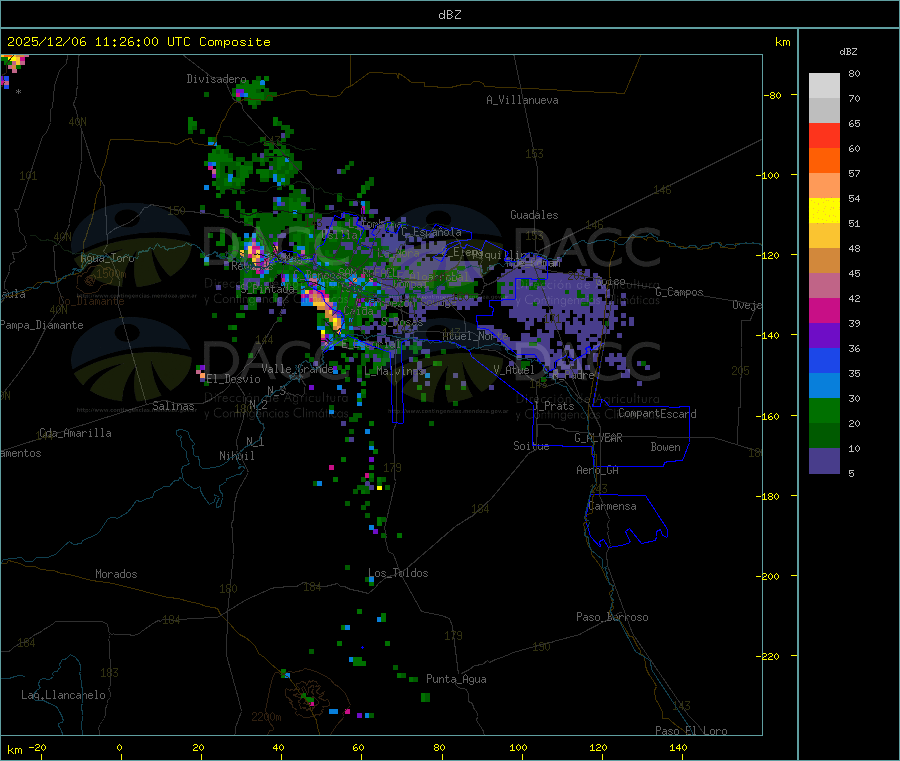Click the J_Prats map label
This screenshot has width=900, height=761.
coord(553,406)
